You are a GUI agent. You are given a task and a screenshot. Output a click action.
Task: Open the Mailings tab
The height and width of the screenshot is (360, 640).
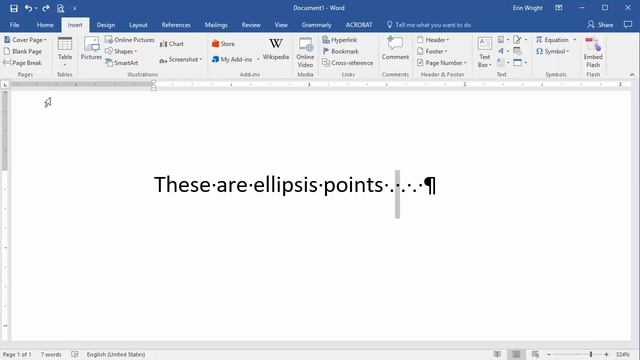click(216, 25)
